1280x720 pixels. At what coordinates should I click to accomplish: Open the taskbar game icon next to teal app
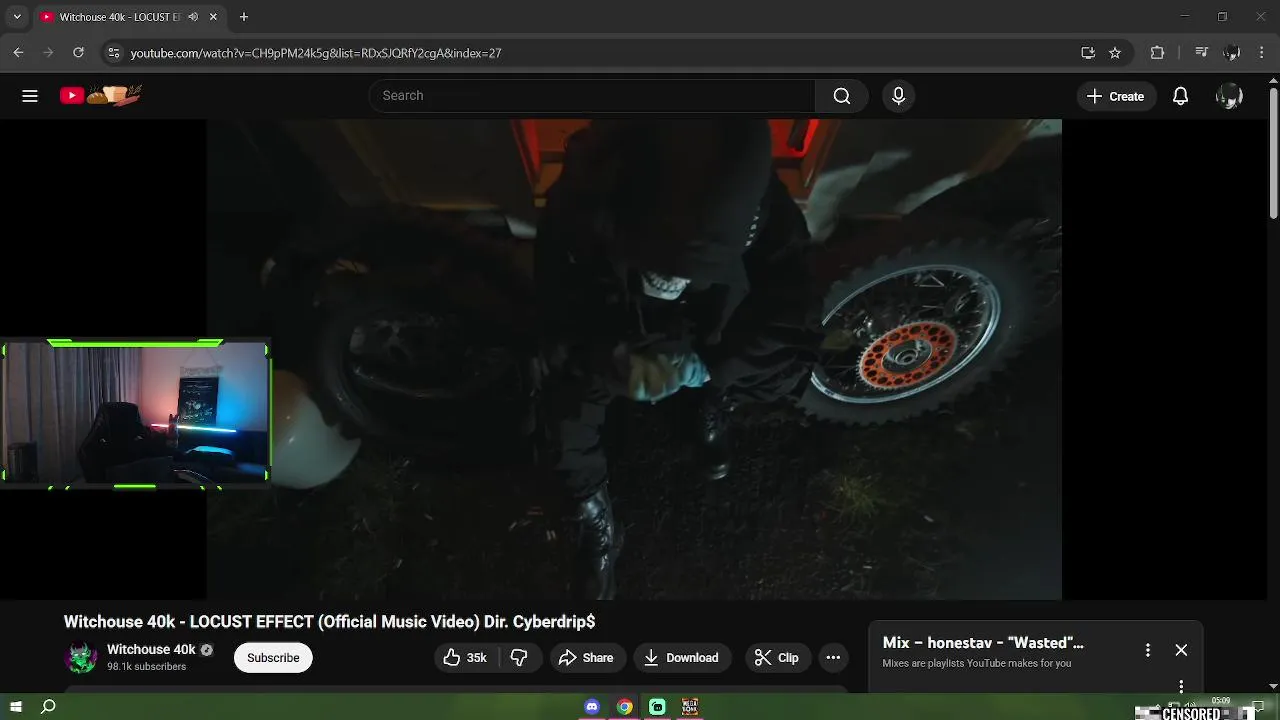[689, 707]
